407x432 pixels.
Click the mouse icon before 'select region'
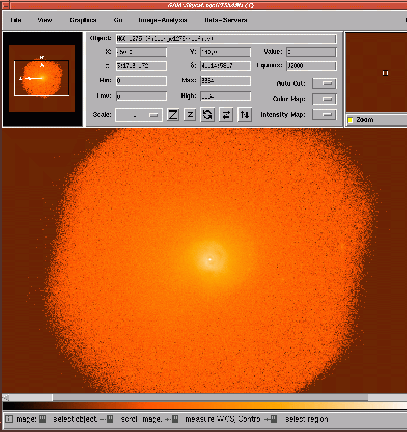tap(274, 419)
